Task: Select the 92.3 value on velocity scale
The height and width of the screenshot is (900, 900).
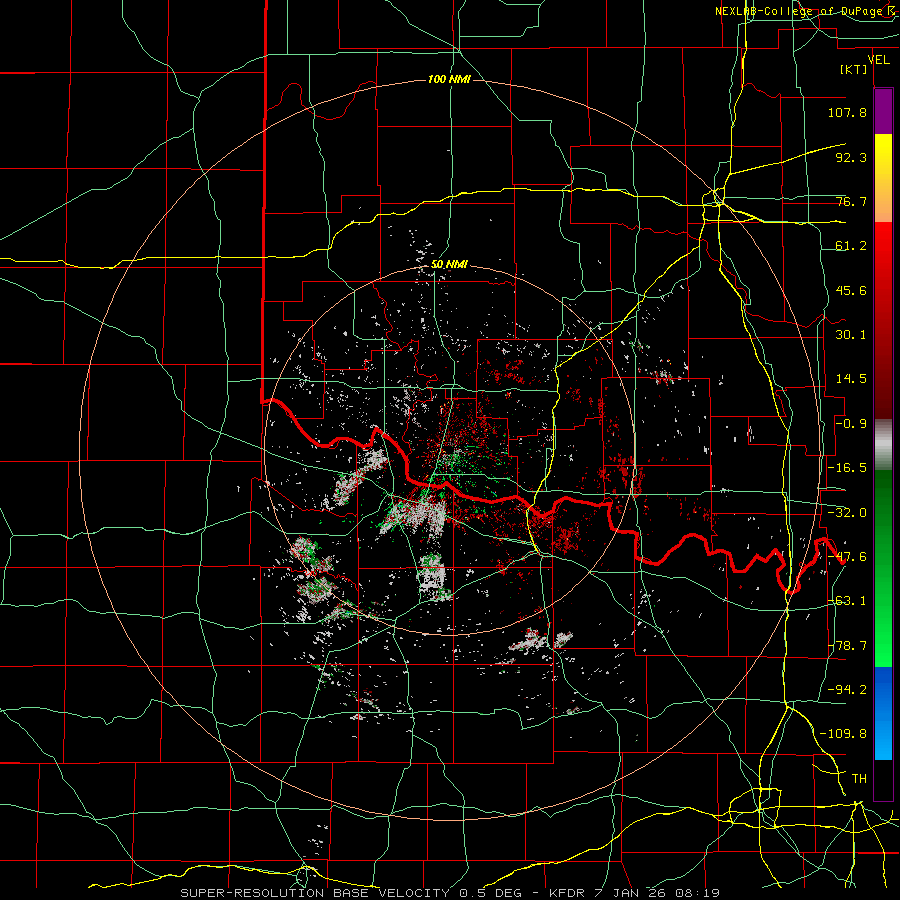Action: coord(851,157)
